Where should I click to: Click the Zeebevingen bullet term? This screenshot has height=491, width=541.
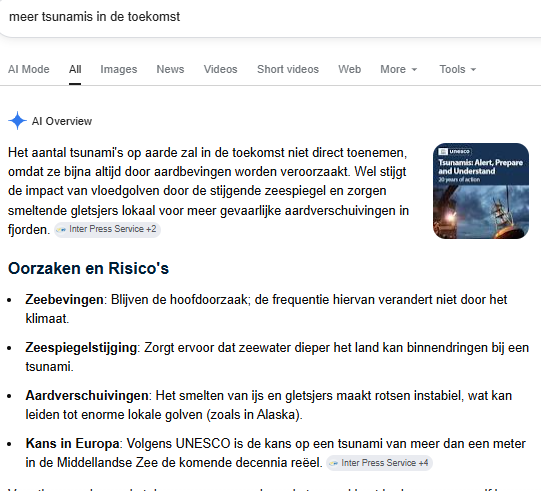tap(64, 299)
